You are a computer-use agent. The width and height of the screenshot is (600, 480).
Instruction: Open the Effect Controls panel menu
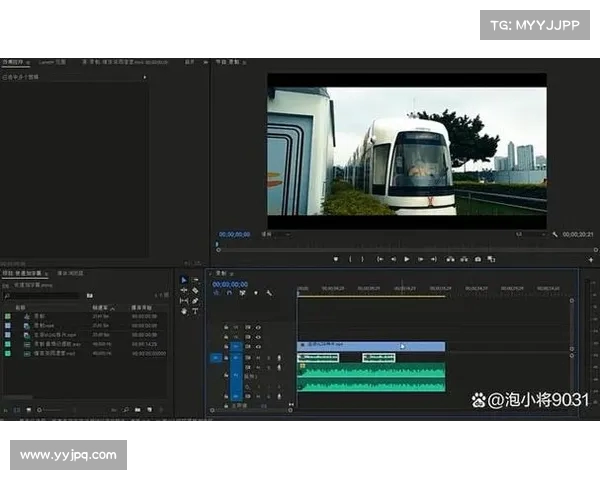pyautogui.click(x=28, y=62)
